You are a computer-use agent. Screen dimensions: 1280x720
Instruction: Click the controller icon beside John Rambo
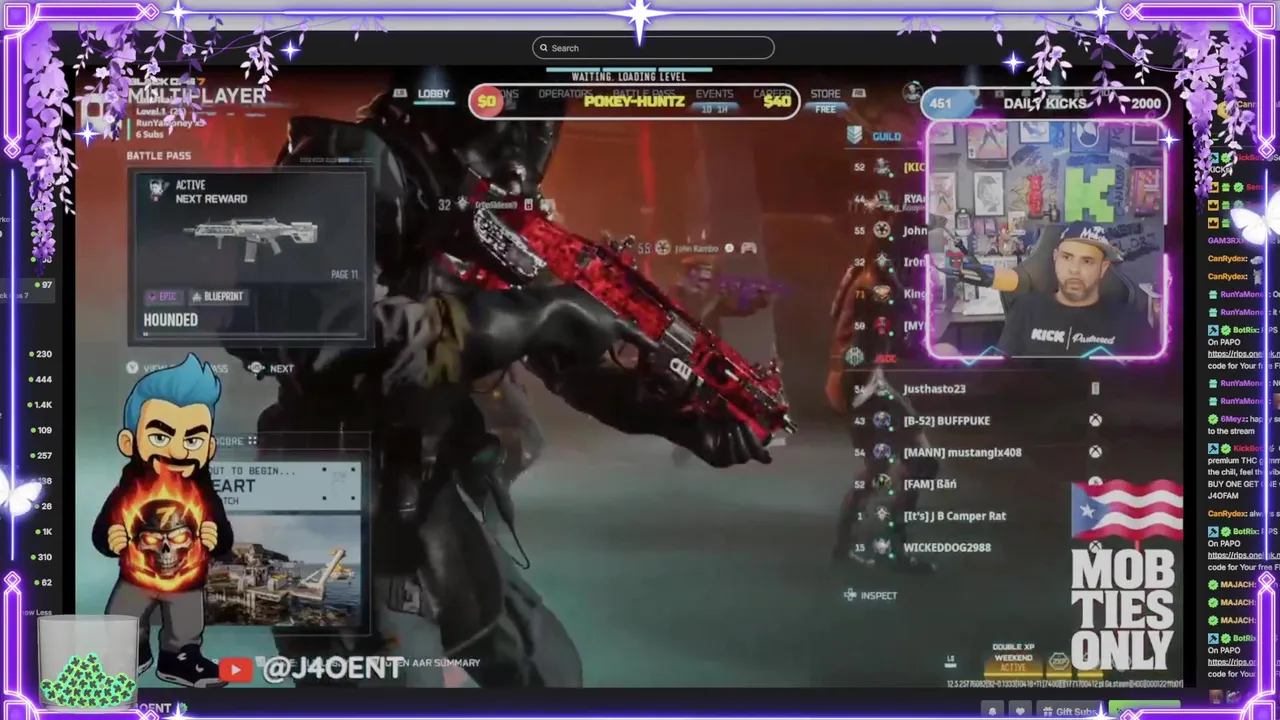[x=748, y=248]
